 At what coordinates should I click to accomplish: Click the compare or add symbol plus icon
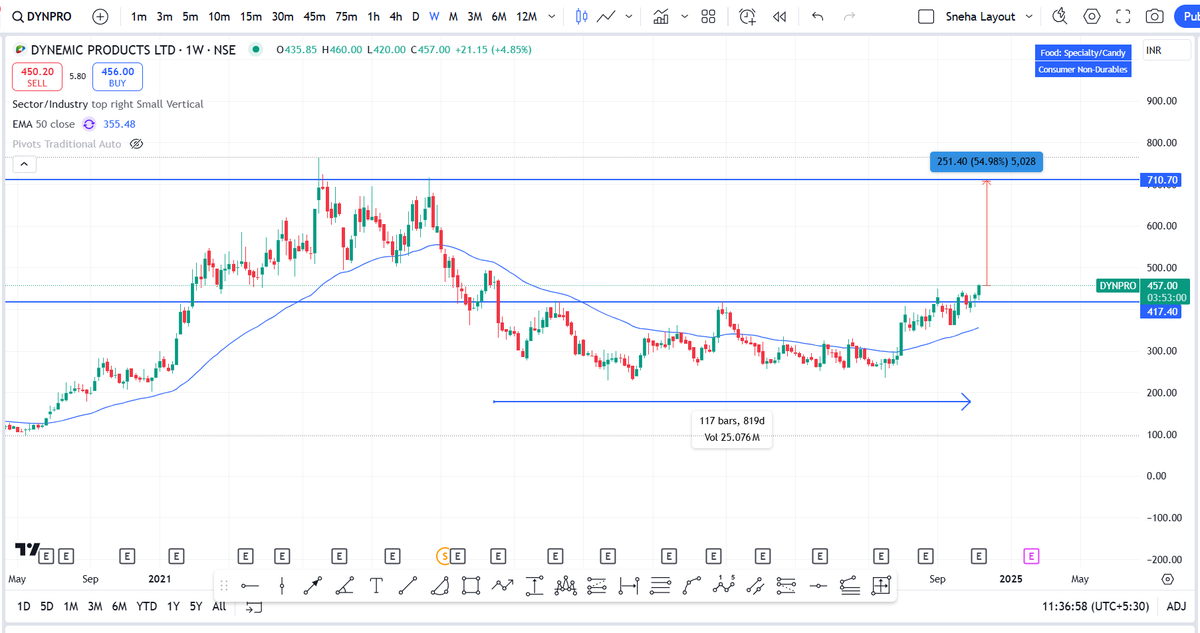[100, 17]
